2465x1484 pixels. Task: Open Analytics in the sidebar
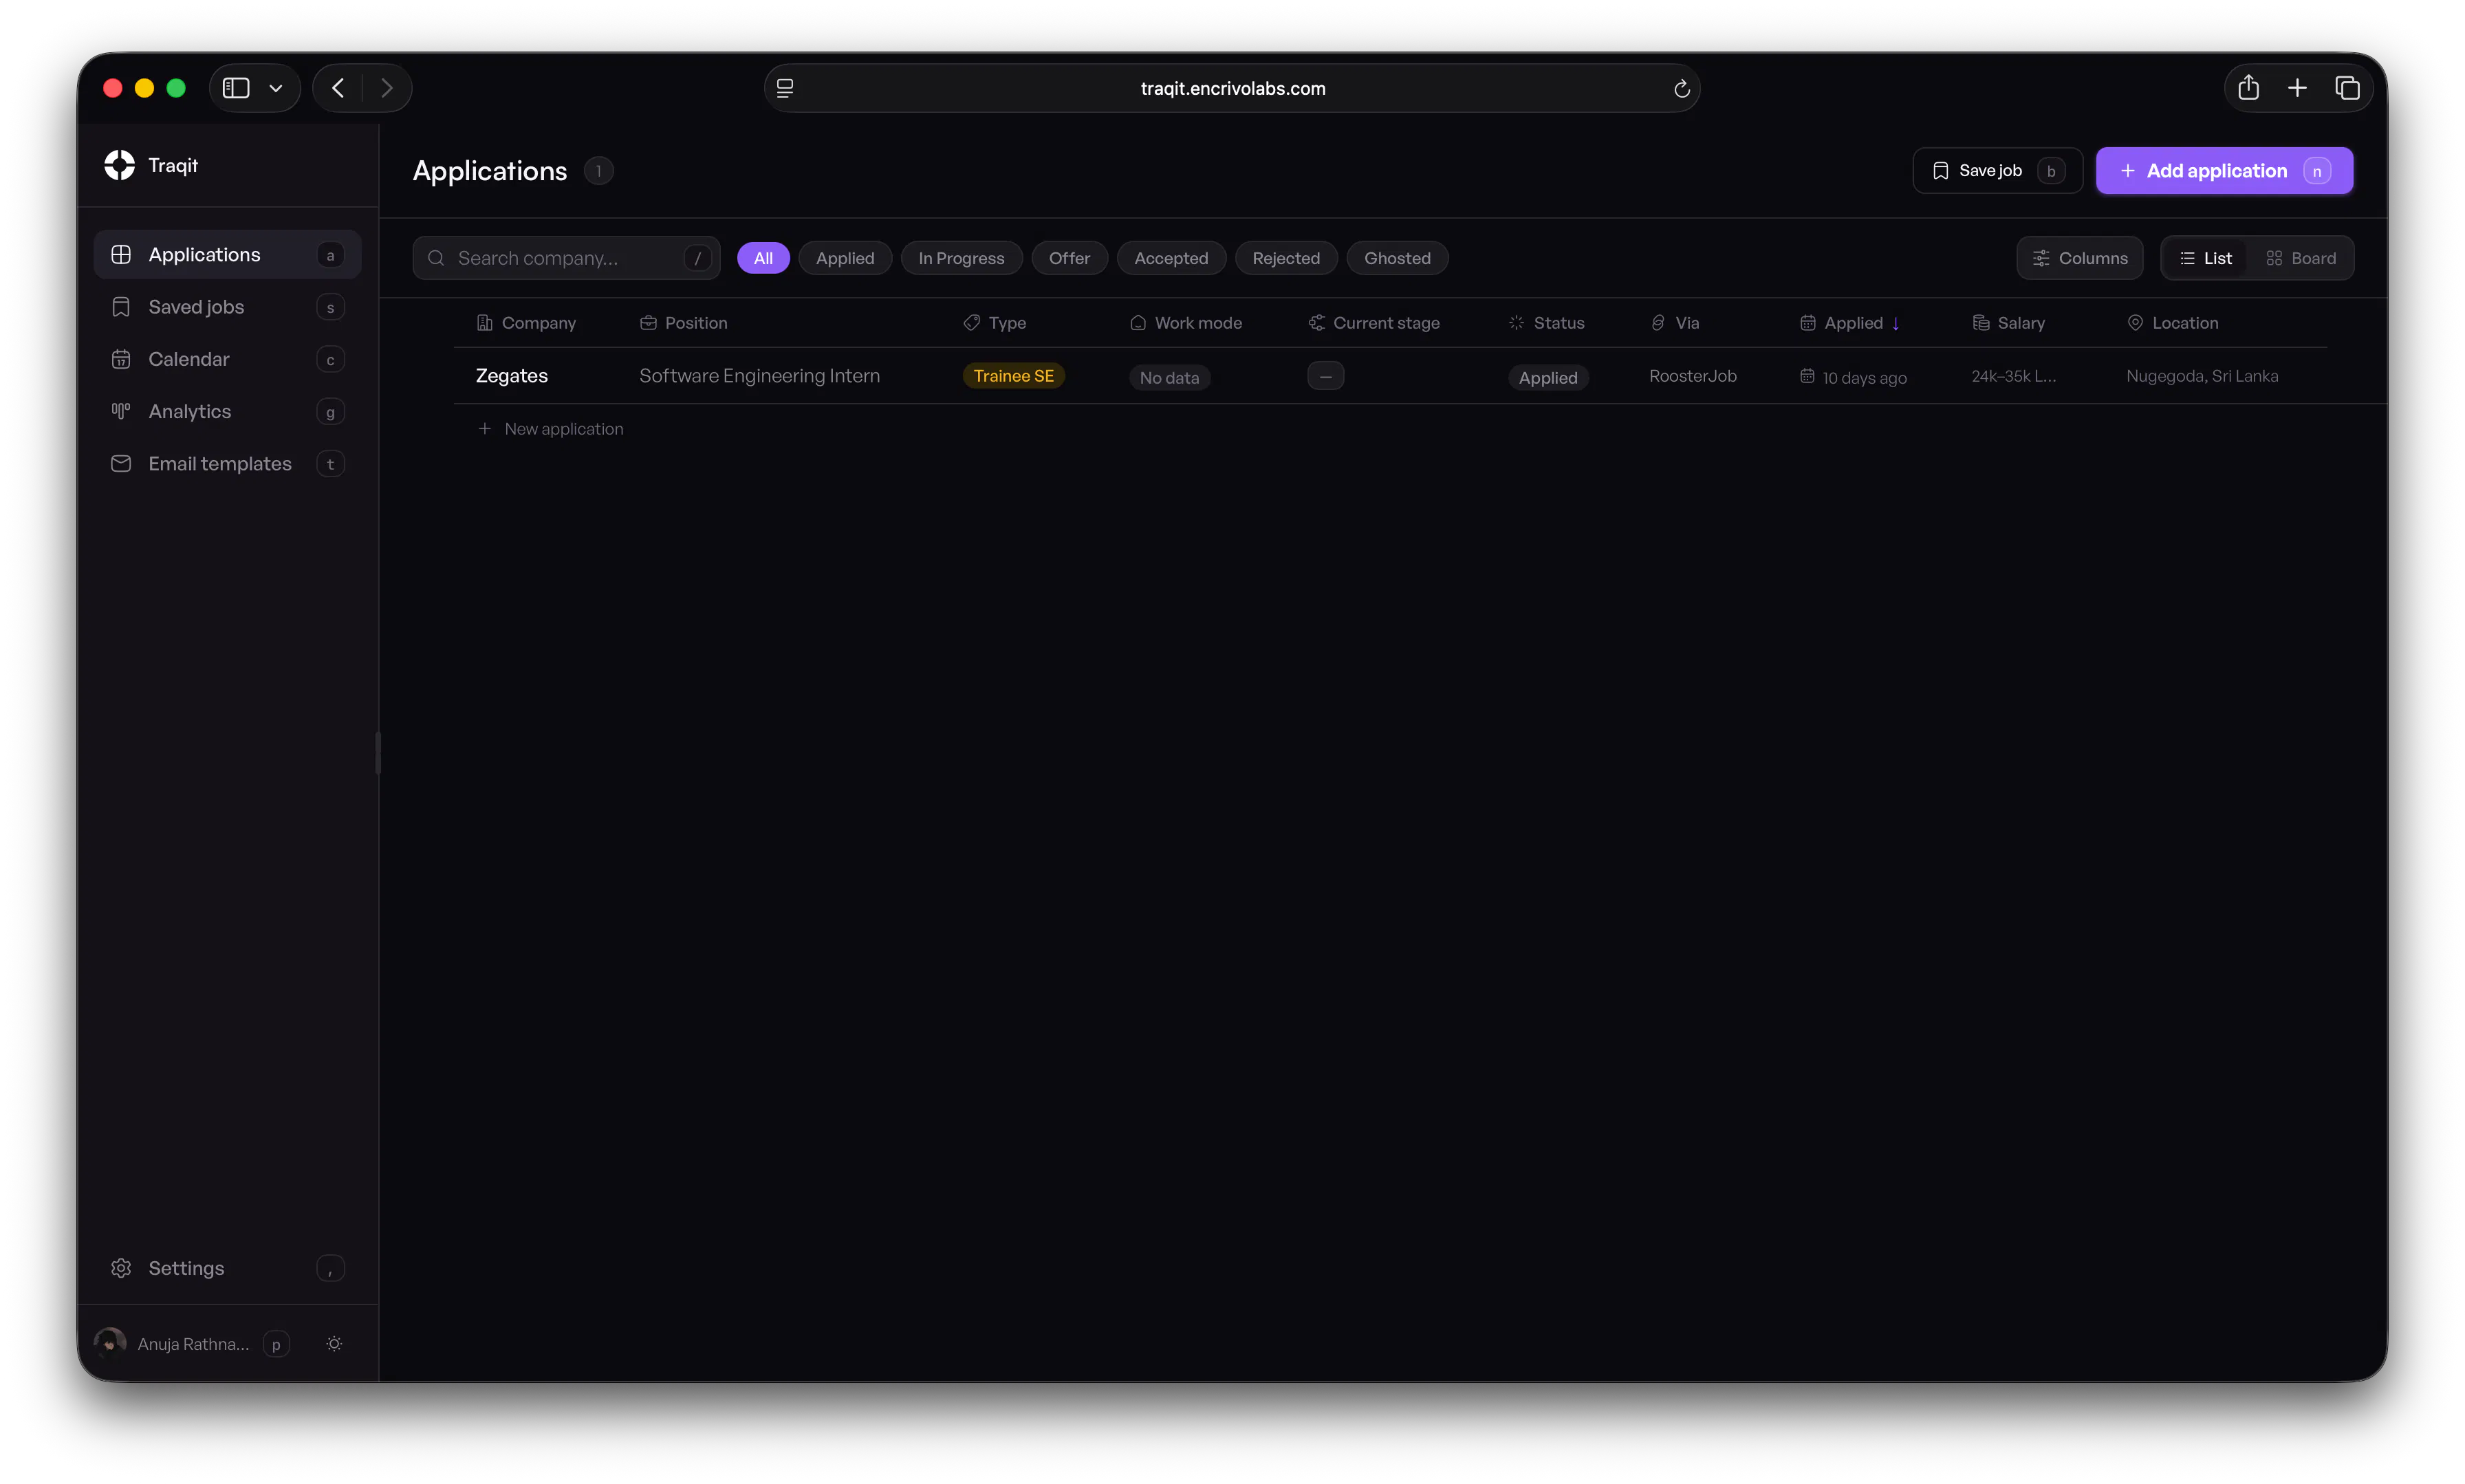point(227,411)
